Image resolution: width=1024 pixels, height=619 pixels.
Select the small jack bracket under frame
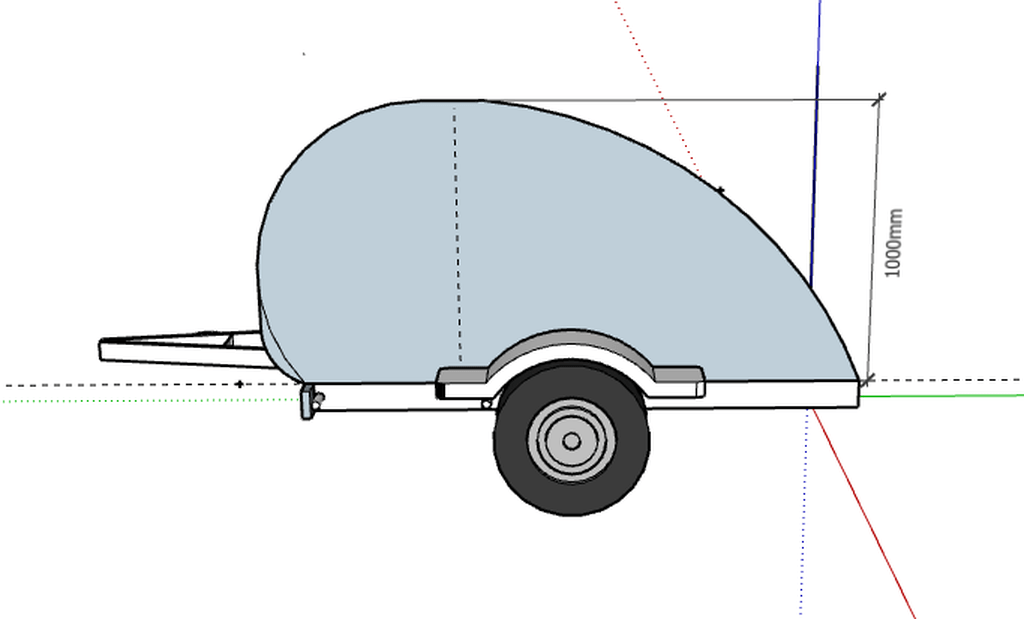pyautogui.click(x=310, y=401)
